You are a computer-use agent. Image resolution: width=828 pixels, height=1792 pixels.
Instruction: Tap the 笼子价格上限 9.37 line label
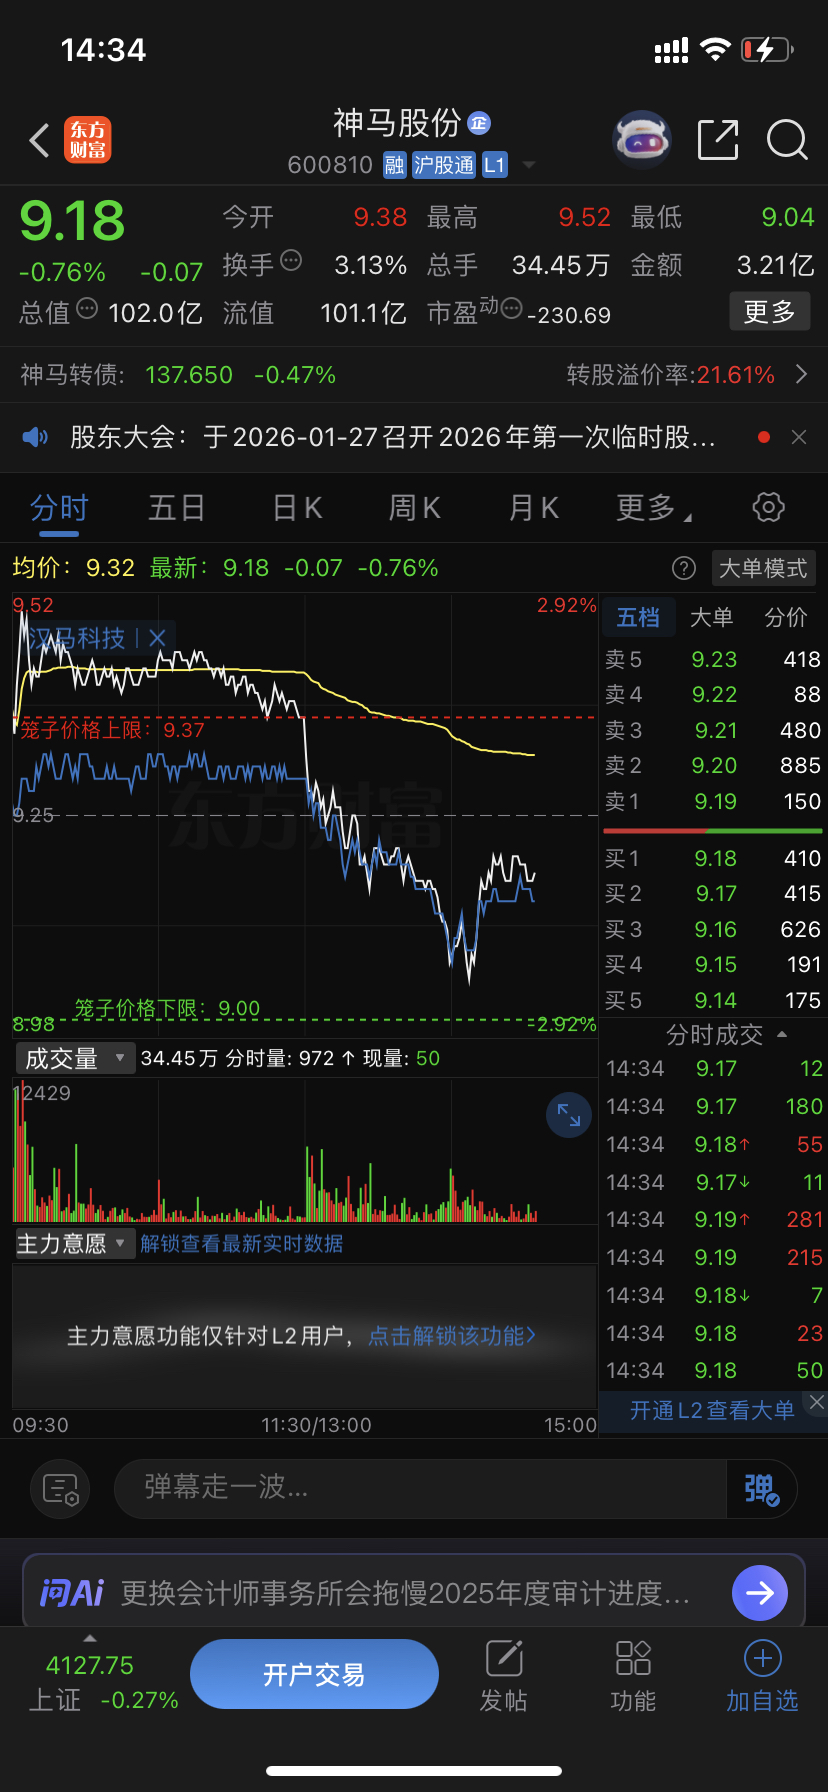pyautogui.click(x=112, y=730)
